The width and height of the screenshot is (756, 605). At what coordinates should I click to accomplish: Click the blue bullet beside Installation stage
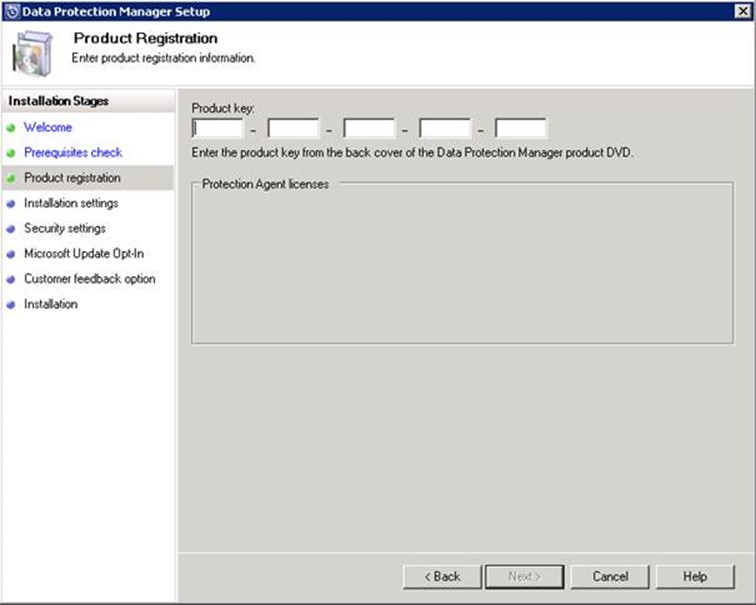click(11, 305)
